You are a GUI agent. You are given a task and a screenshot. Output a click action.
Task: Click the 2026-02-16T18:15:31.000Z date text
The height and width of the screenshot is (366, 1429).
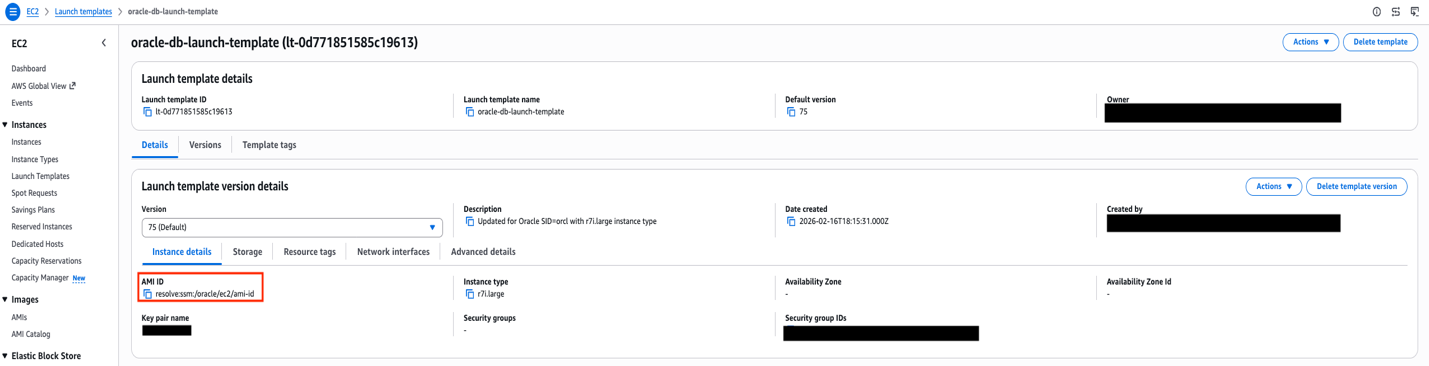[x=844, y=222]
